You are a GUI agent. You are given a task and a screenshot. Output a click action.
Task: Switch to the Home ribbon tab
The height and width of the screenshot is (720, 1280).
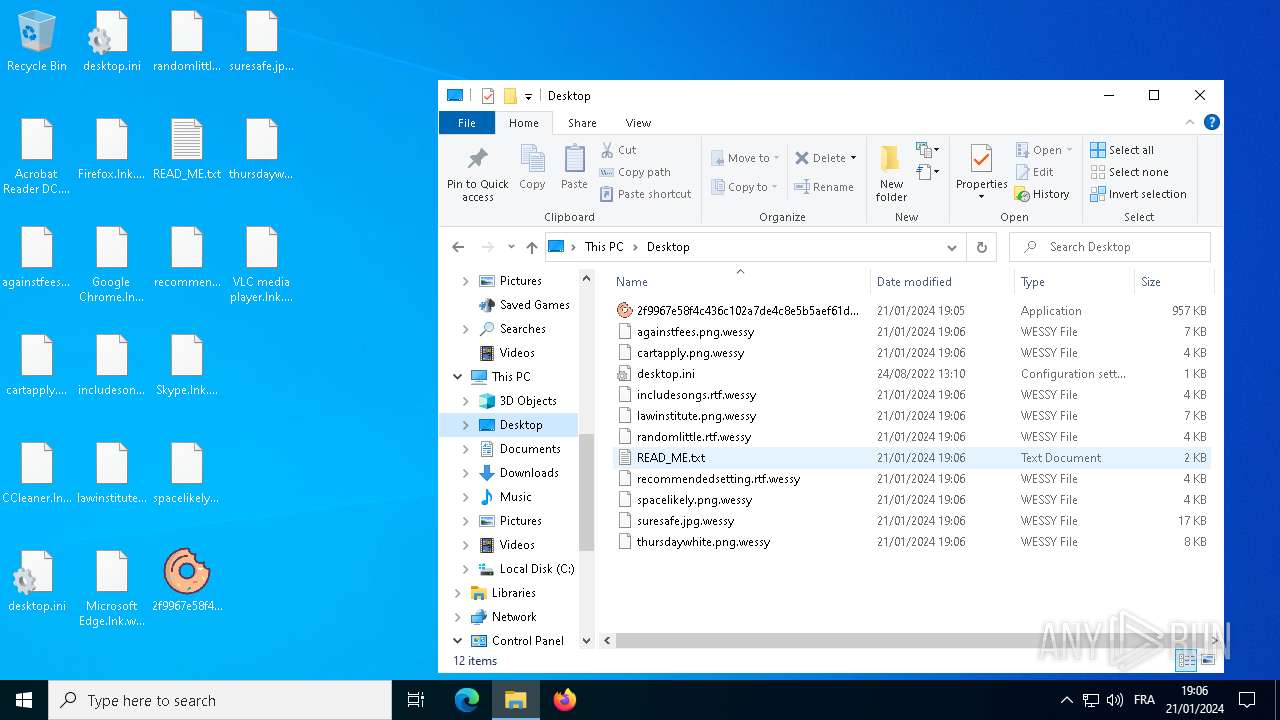[x=524, y=123]
